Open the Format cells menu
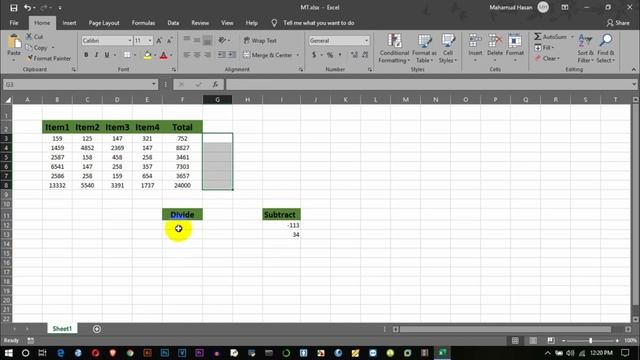The height and width of the screenshot is (360, 640). click(x=515, y=48)
